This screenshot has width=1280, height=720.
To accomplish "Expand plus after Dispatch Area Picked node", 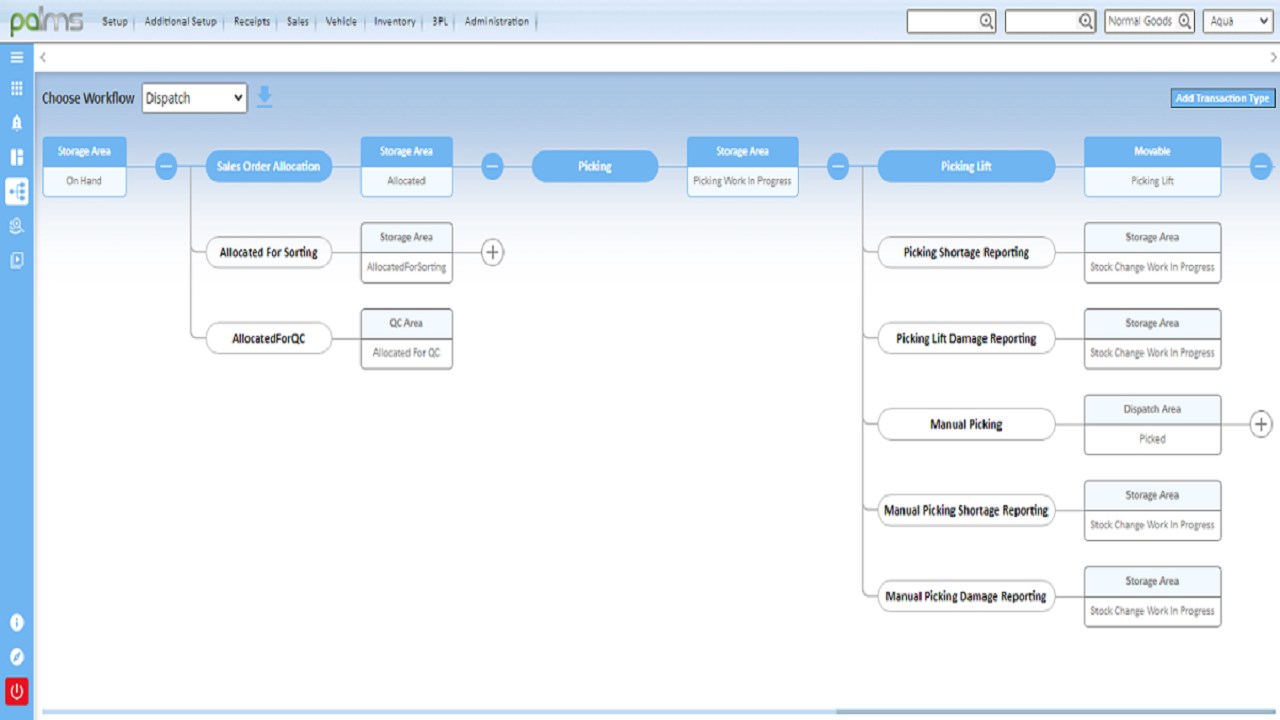I will pyautogui.click(x=1261, y=424).
